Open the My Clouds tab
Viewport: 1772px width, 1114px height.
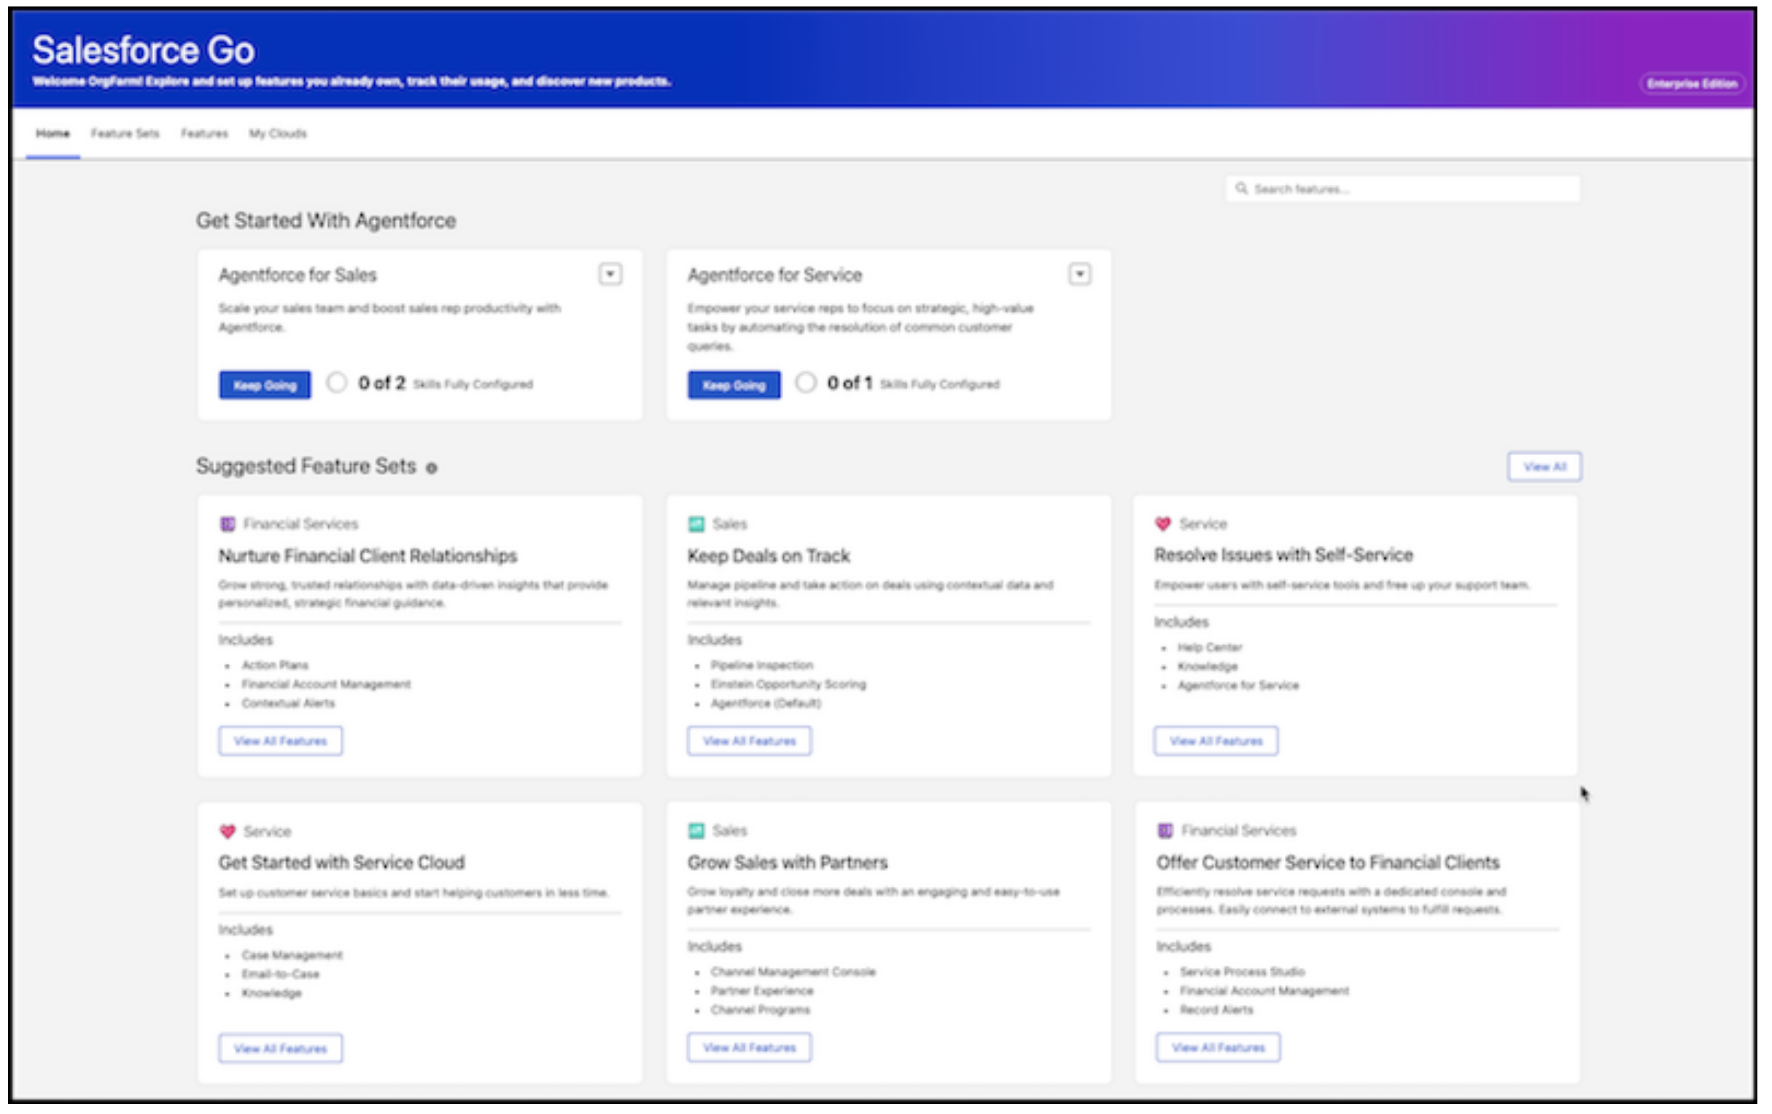pyautogui.click(x=277, y=133)
